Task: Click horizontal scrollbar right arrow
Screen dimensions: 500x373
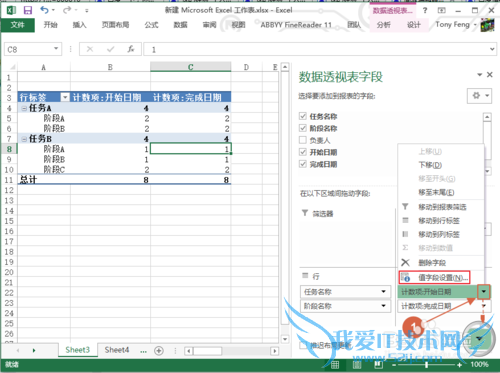Action: pyautogui.click(x=275, y=351)
